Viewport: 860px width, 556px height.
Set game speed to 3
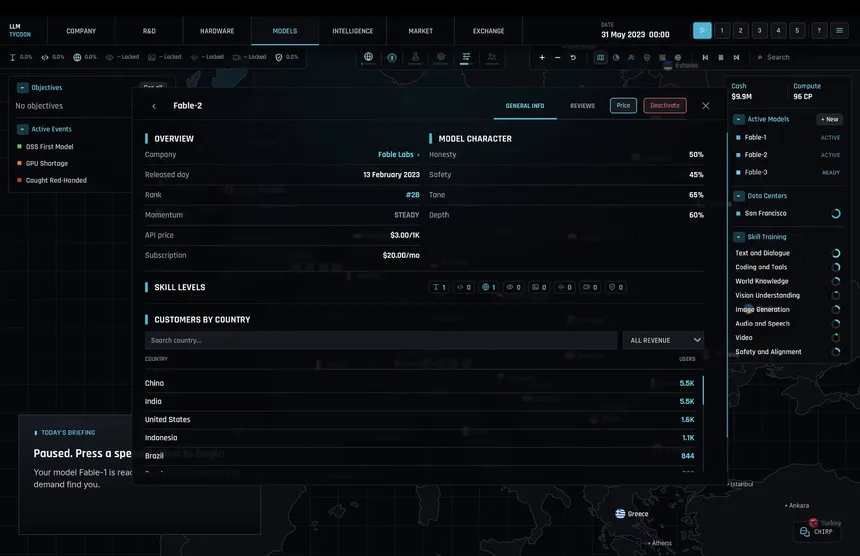(x=759, y=31)
